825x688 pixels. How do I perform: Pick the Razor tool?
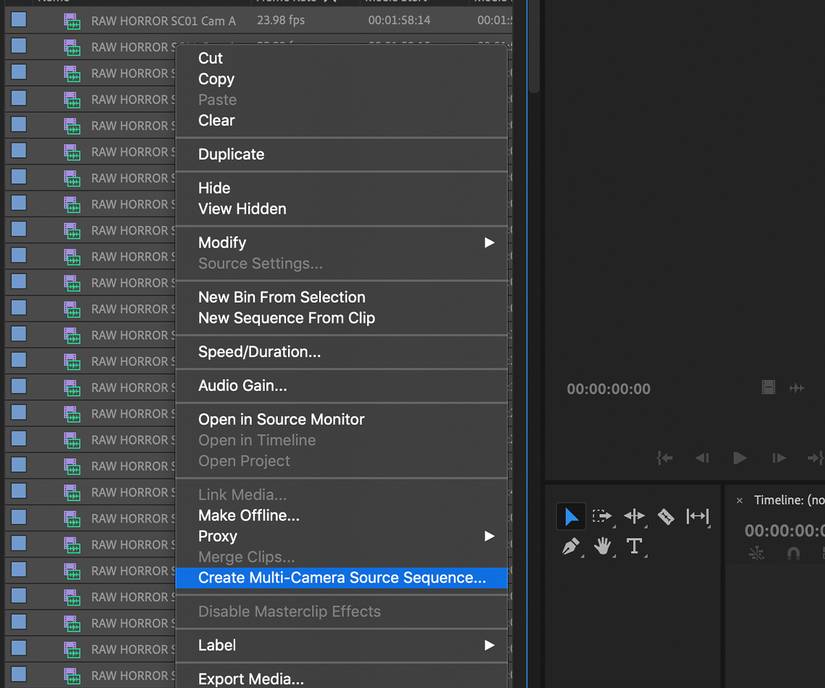click(666, 516)
